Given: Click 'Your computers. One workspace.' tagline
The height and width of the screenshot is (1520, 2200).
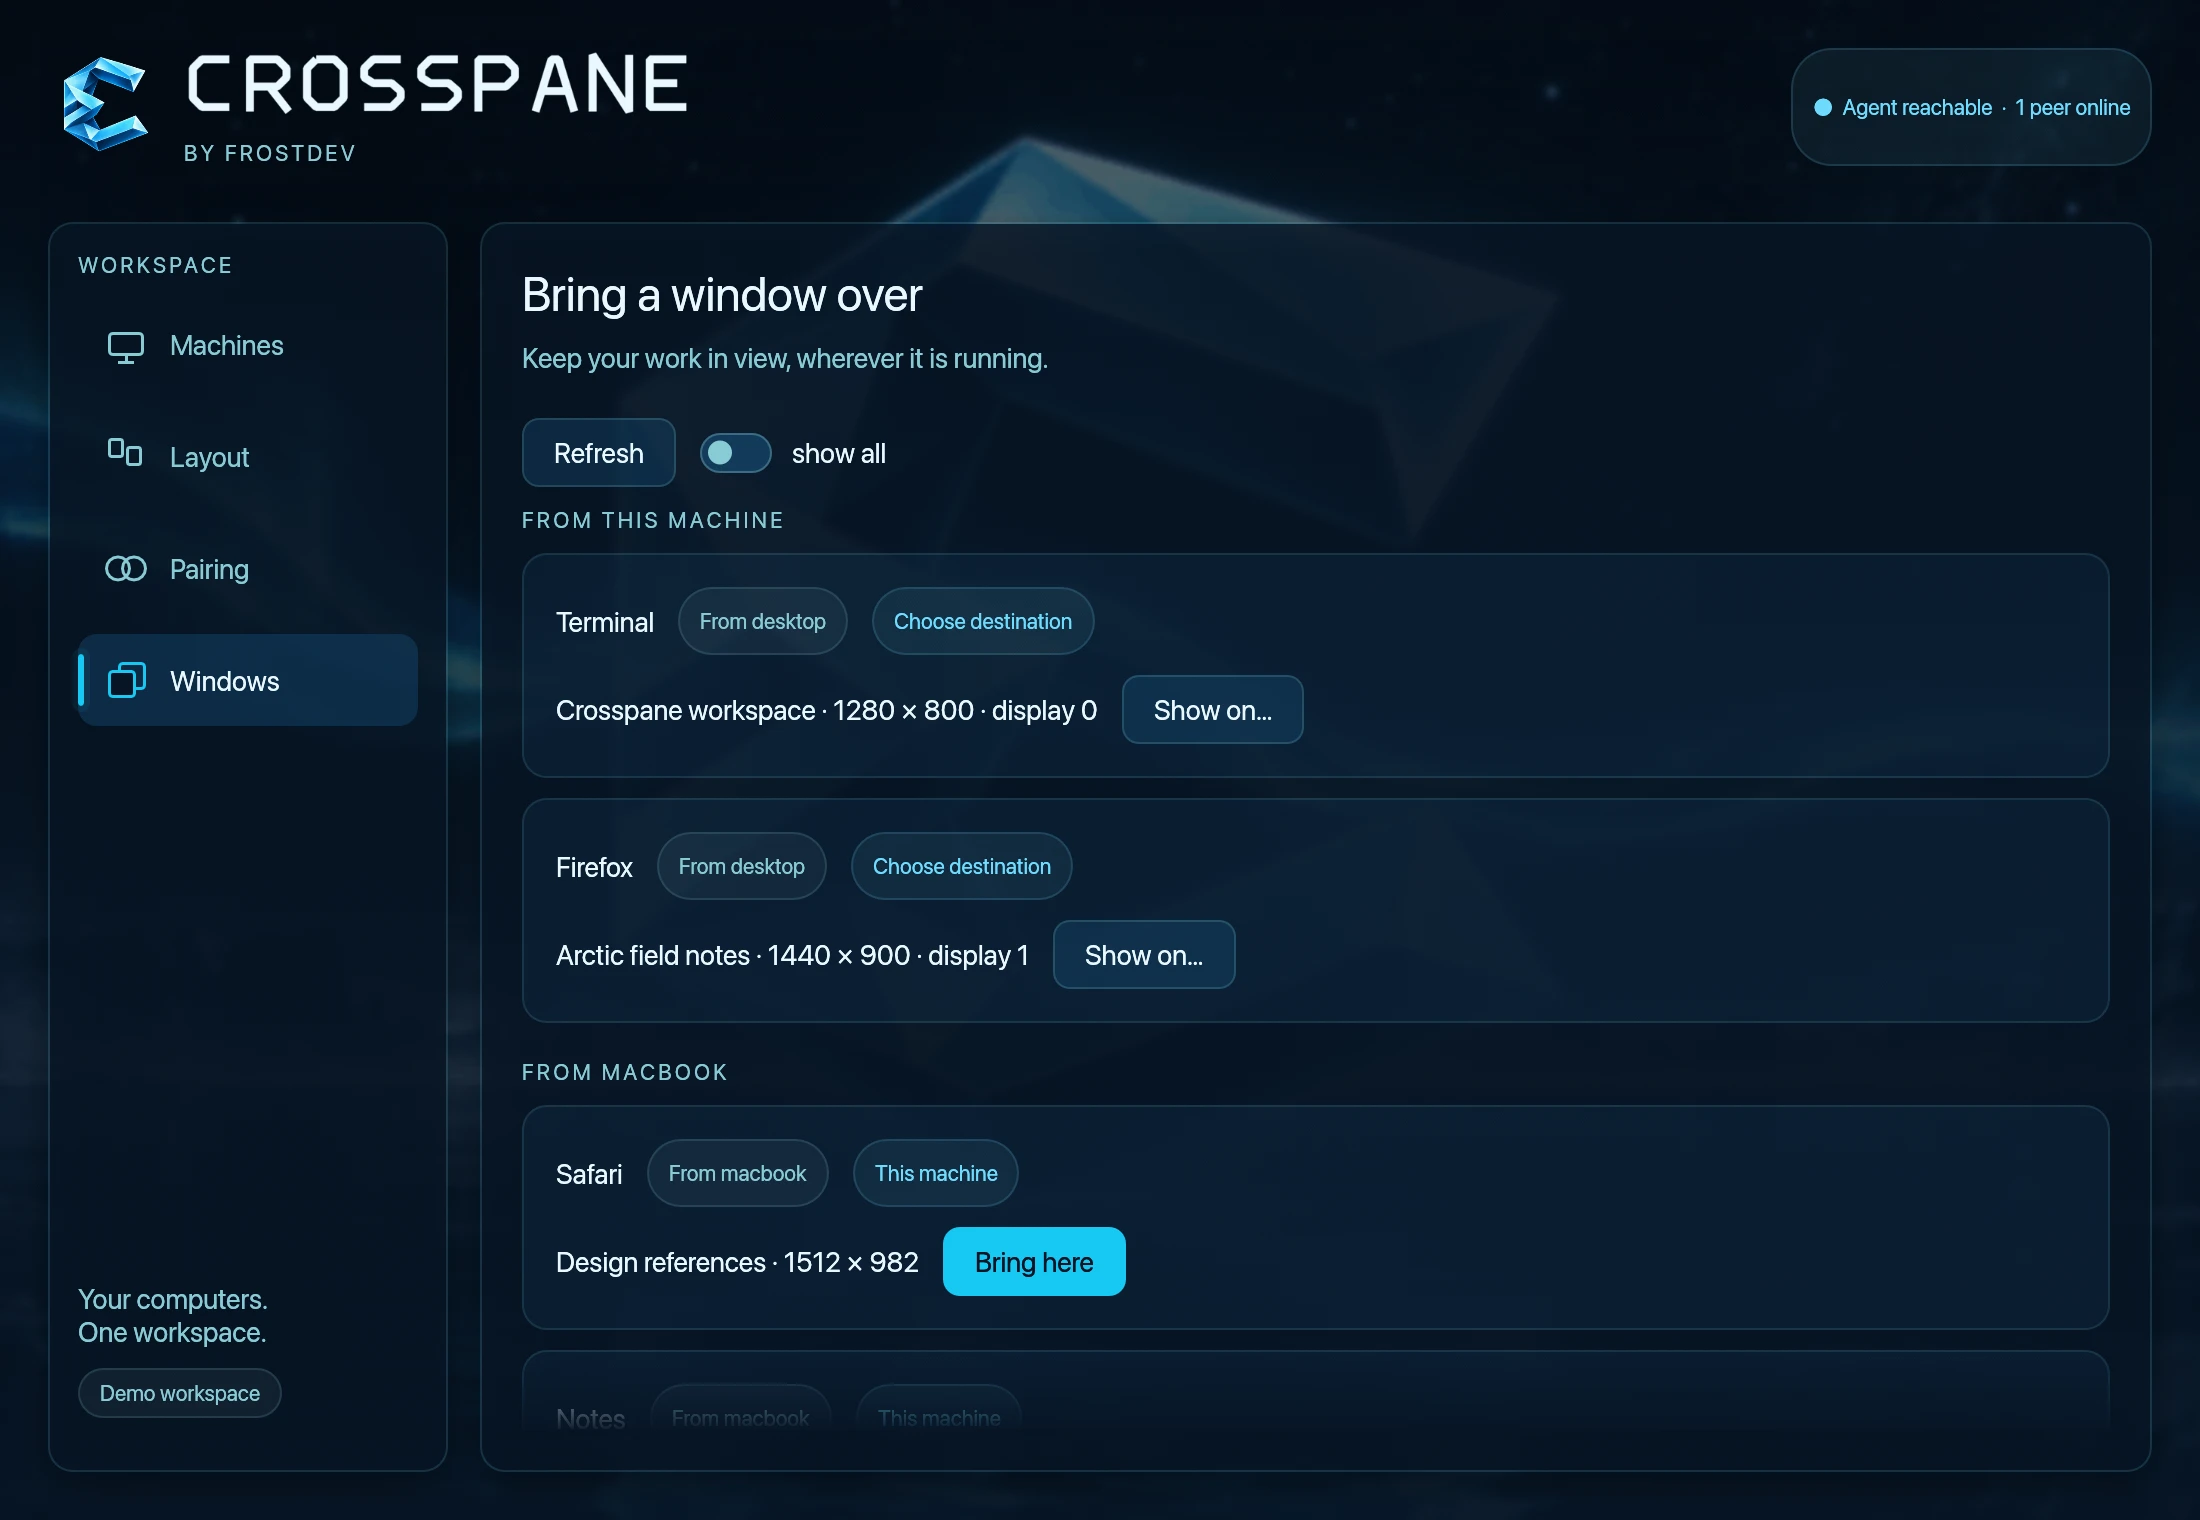Looking at the screenshot, I should 173,1316.
